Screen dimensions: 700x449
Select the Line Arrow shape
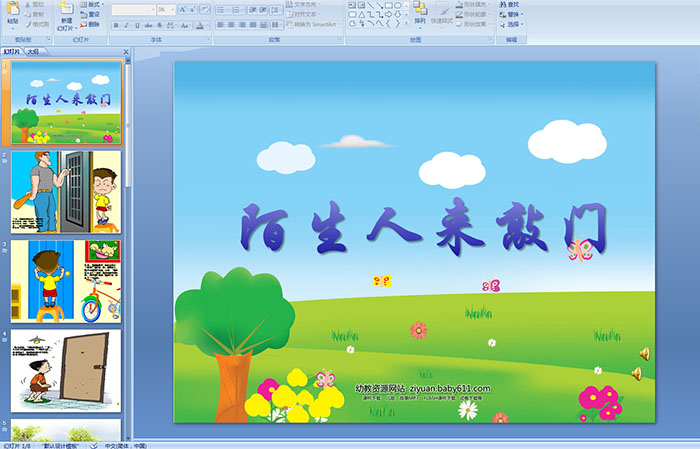pos(379,5)
